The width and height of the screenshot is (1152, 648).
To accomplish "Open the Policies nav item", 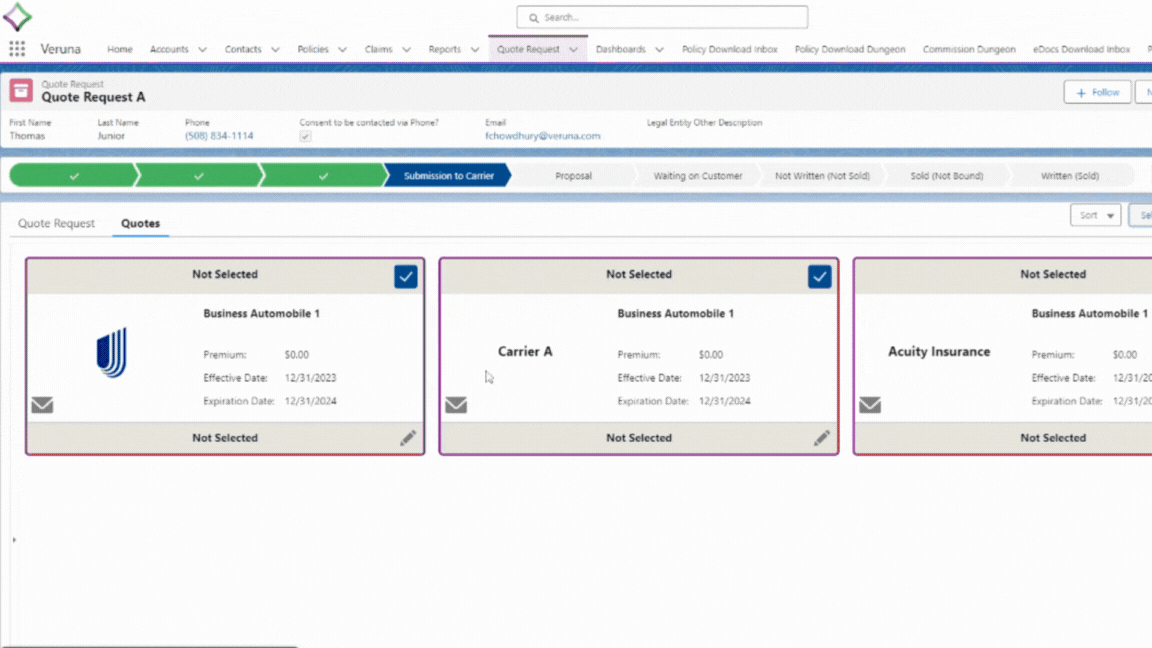I will tap(313, 49).
